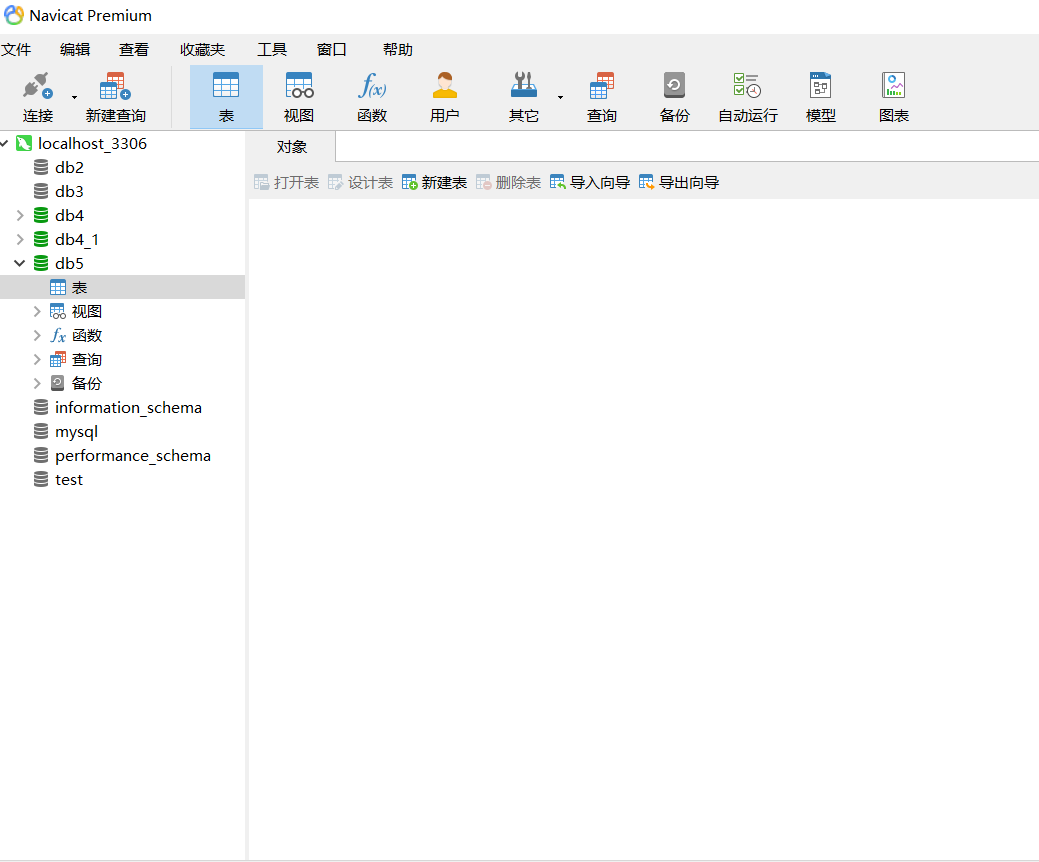Expand the db4 database node
The width and height of the screenshot is (1039, 862).
pyautogui.click(x=20, y=215)
